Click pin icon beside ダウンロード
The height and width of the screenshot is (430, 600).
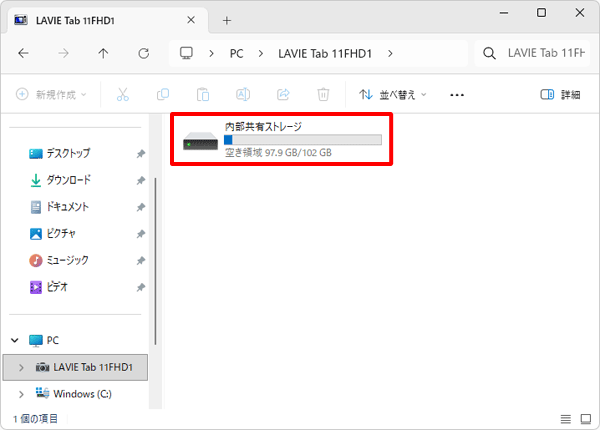pyautogui.click(x=141, y=180)
